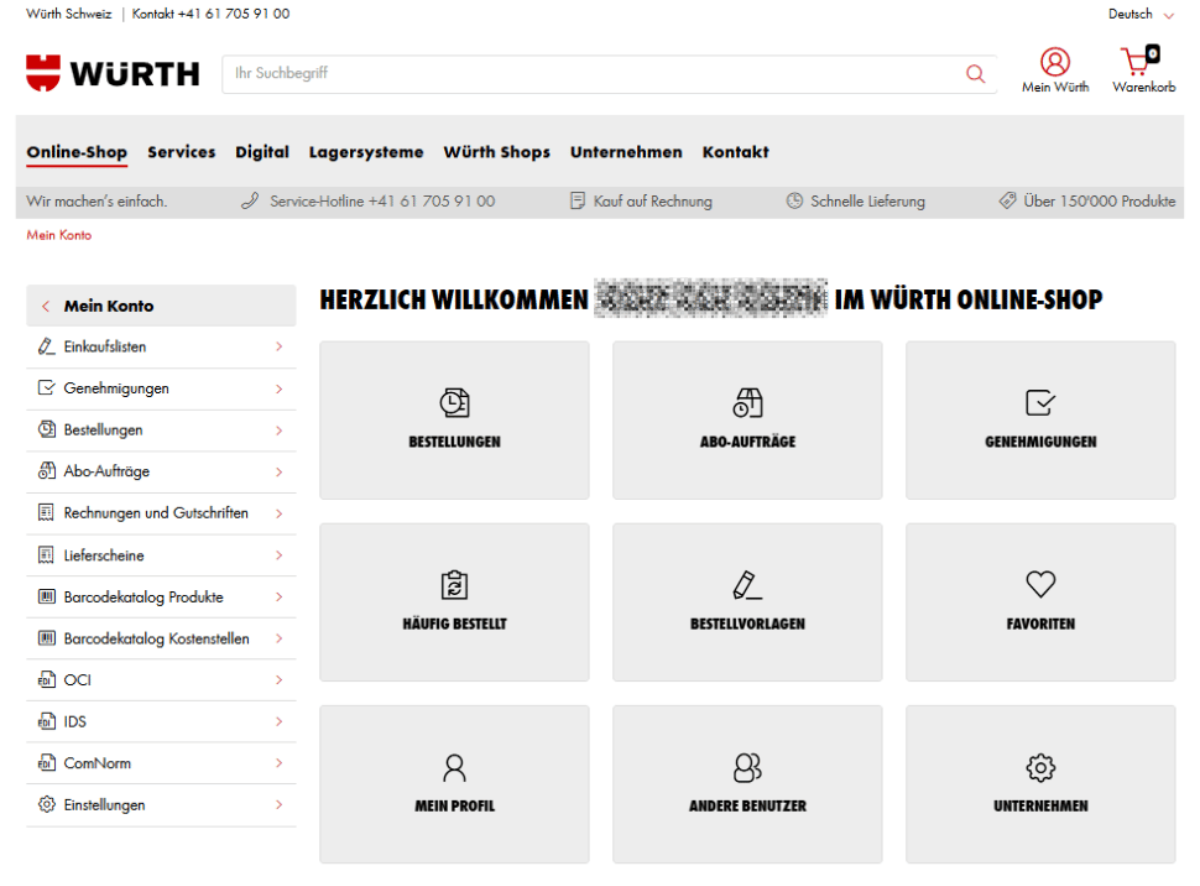Open IDS sidebar entry text

point(75,721)
